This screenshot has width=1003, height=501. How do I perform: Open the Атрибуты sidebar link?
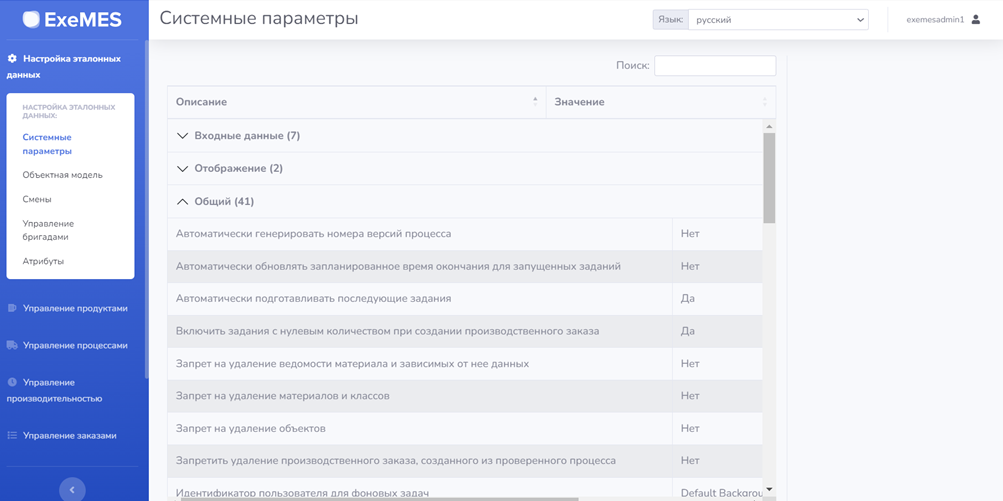[43, 261]
